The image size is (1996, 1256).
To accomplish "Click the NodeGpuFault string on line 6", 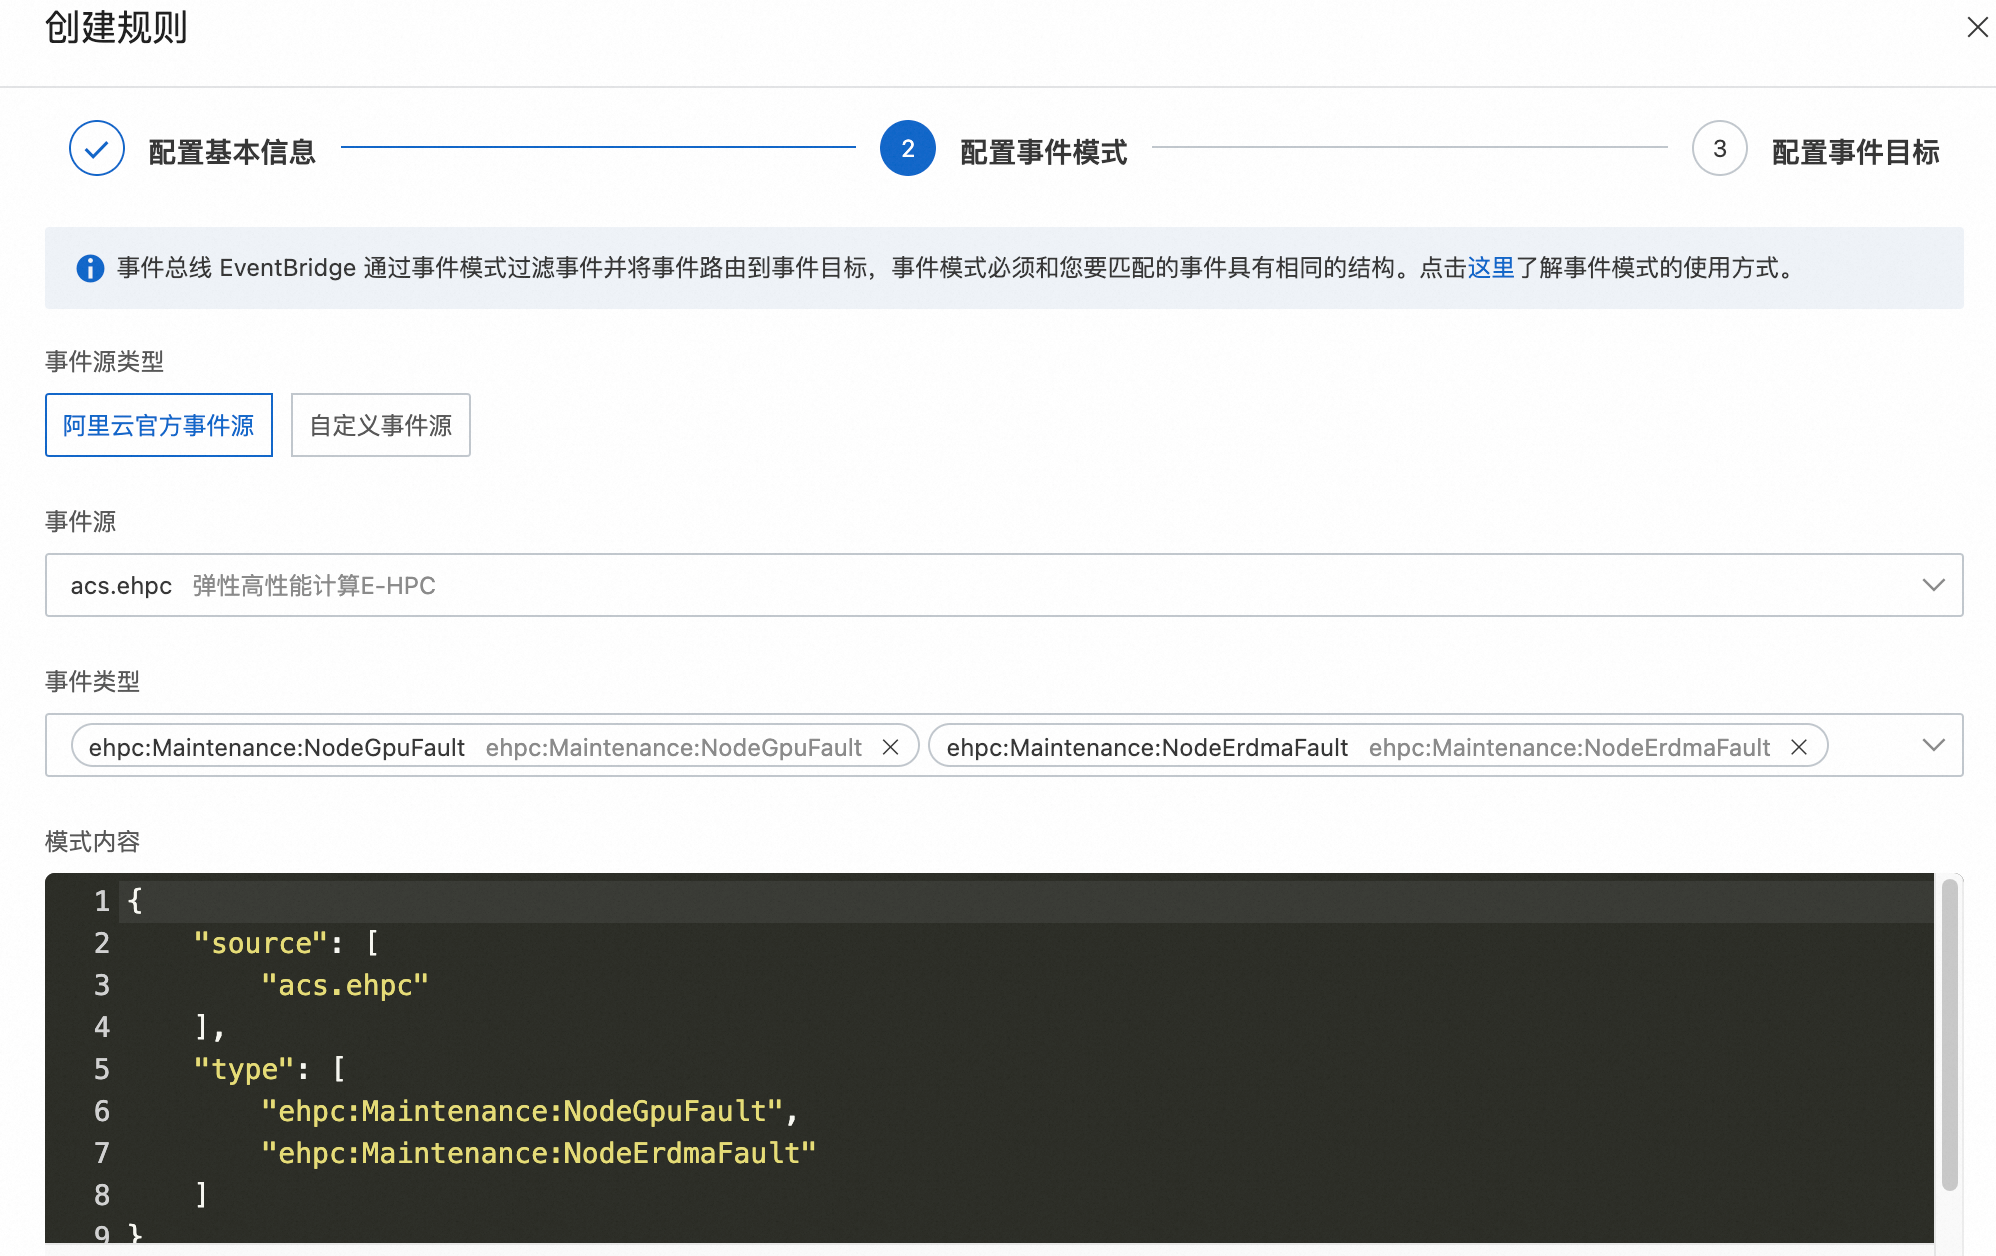I will point(521,1111).
